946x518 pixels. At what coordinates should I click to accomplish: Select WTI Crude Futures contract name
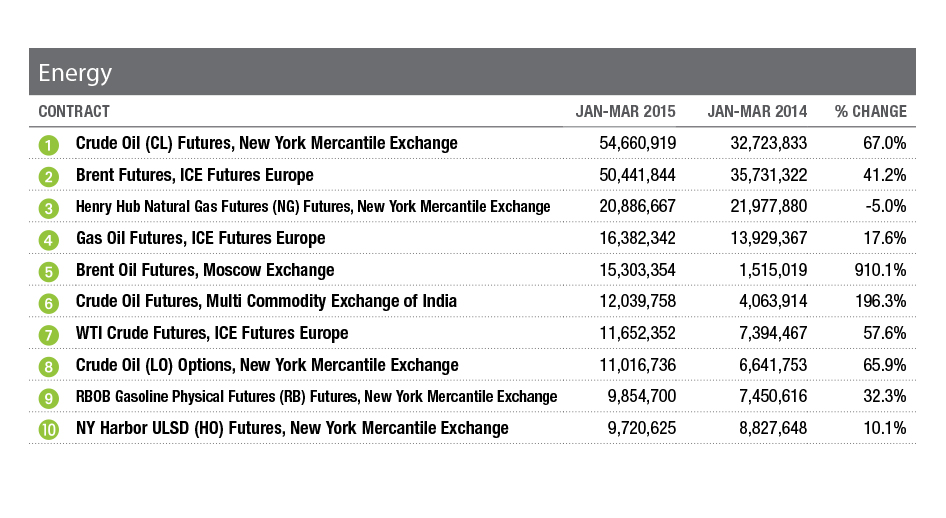tap(212, 333)
